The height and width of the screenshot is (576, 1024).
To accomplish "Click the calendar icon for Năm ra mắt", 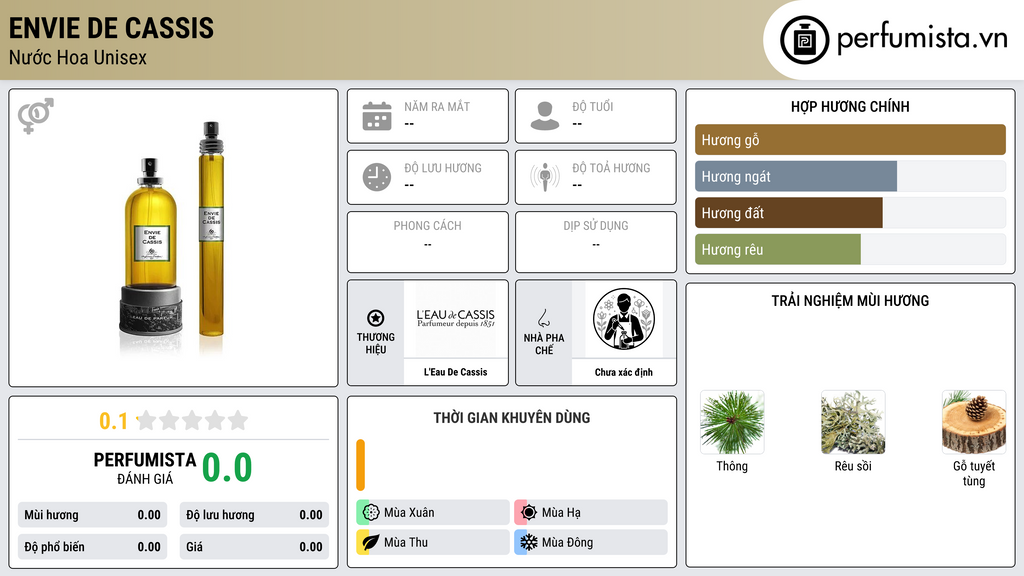I will (x=377, y=116).
